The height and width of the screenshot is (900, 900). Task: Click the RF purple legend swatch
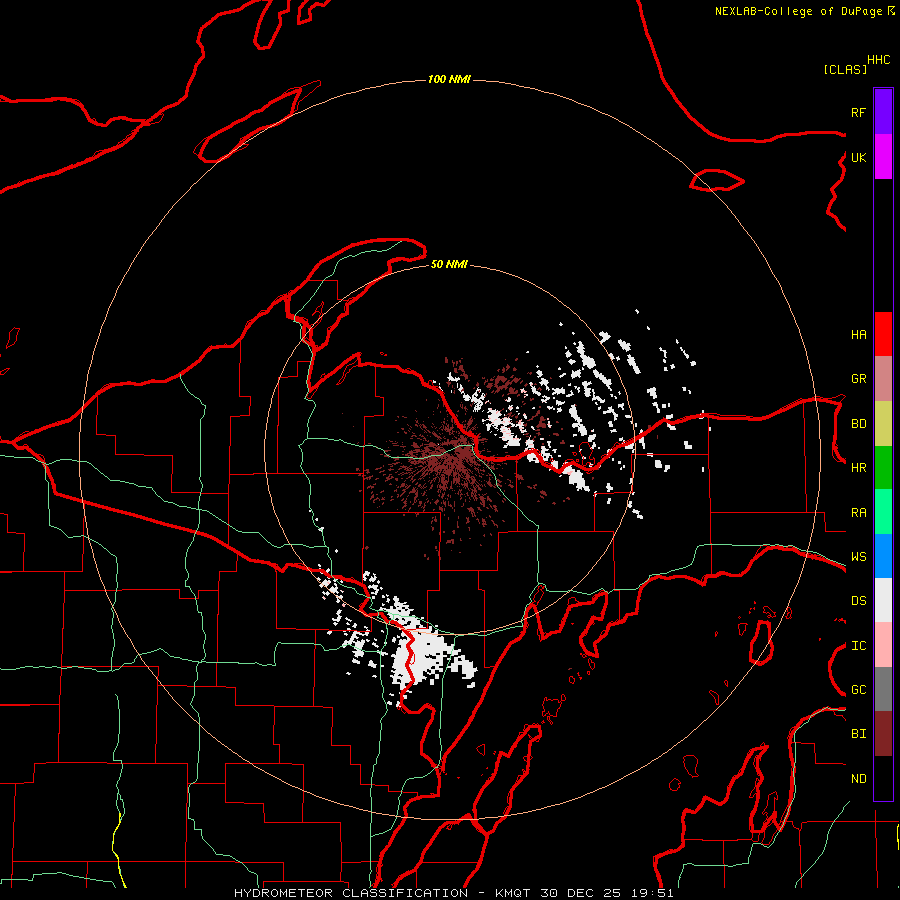pos(883,112)
